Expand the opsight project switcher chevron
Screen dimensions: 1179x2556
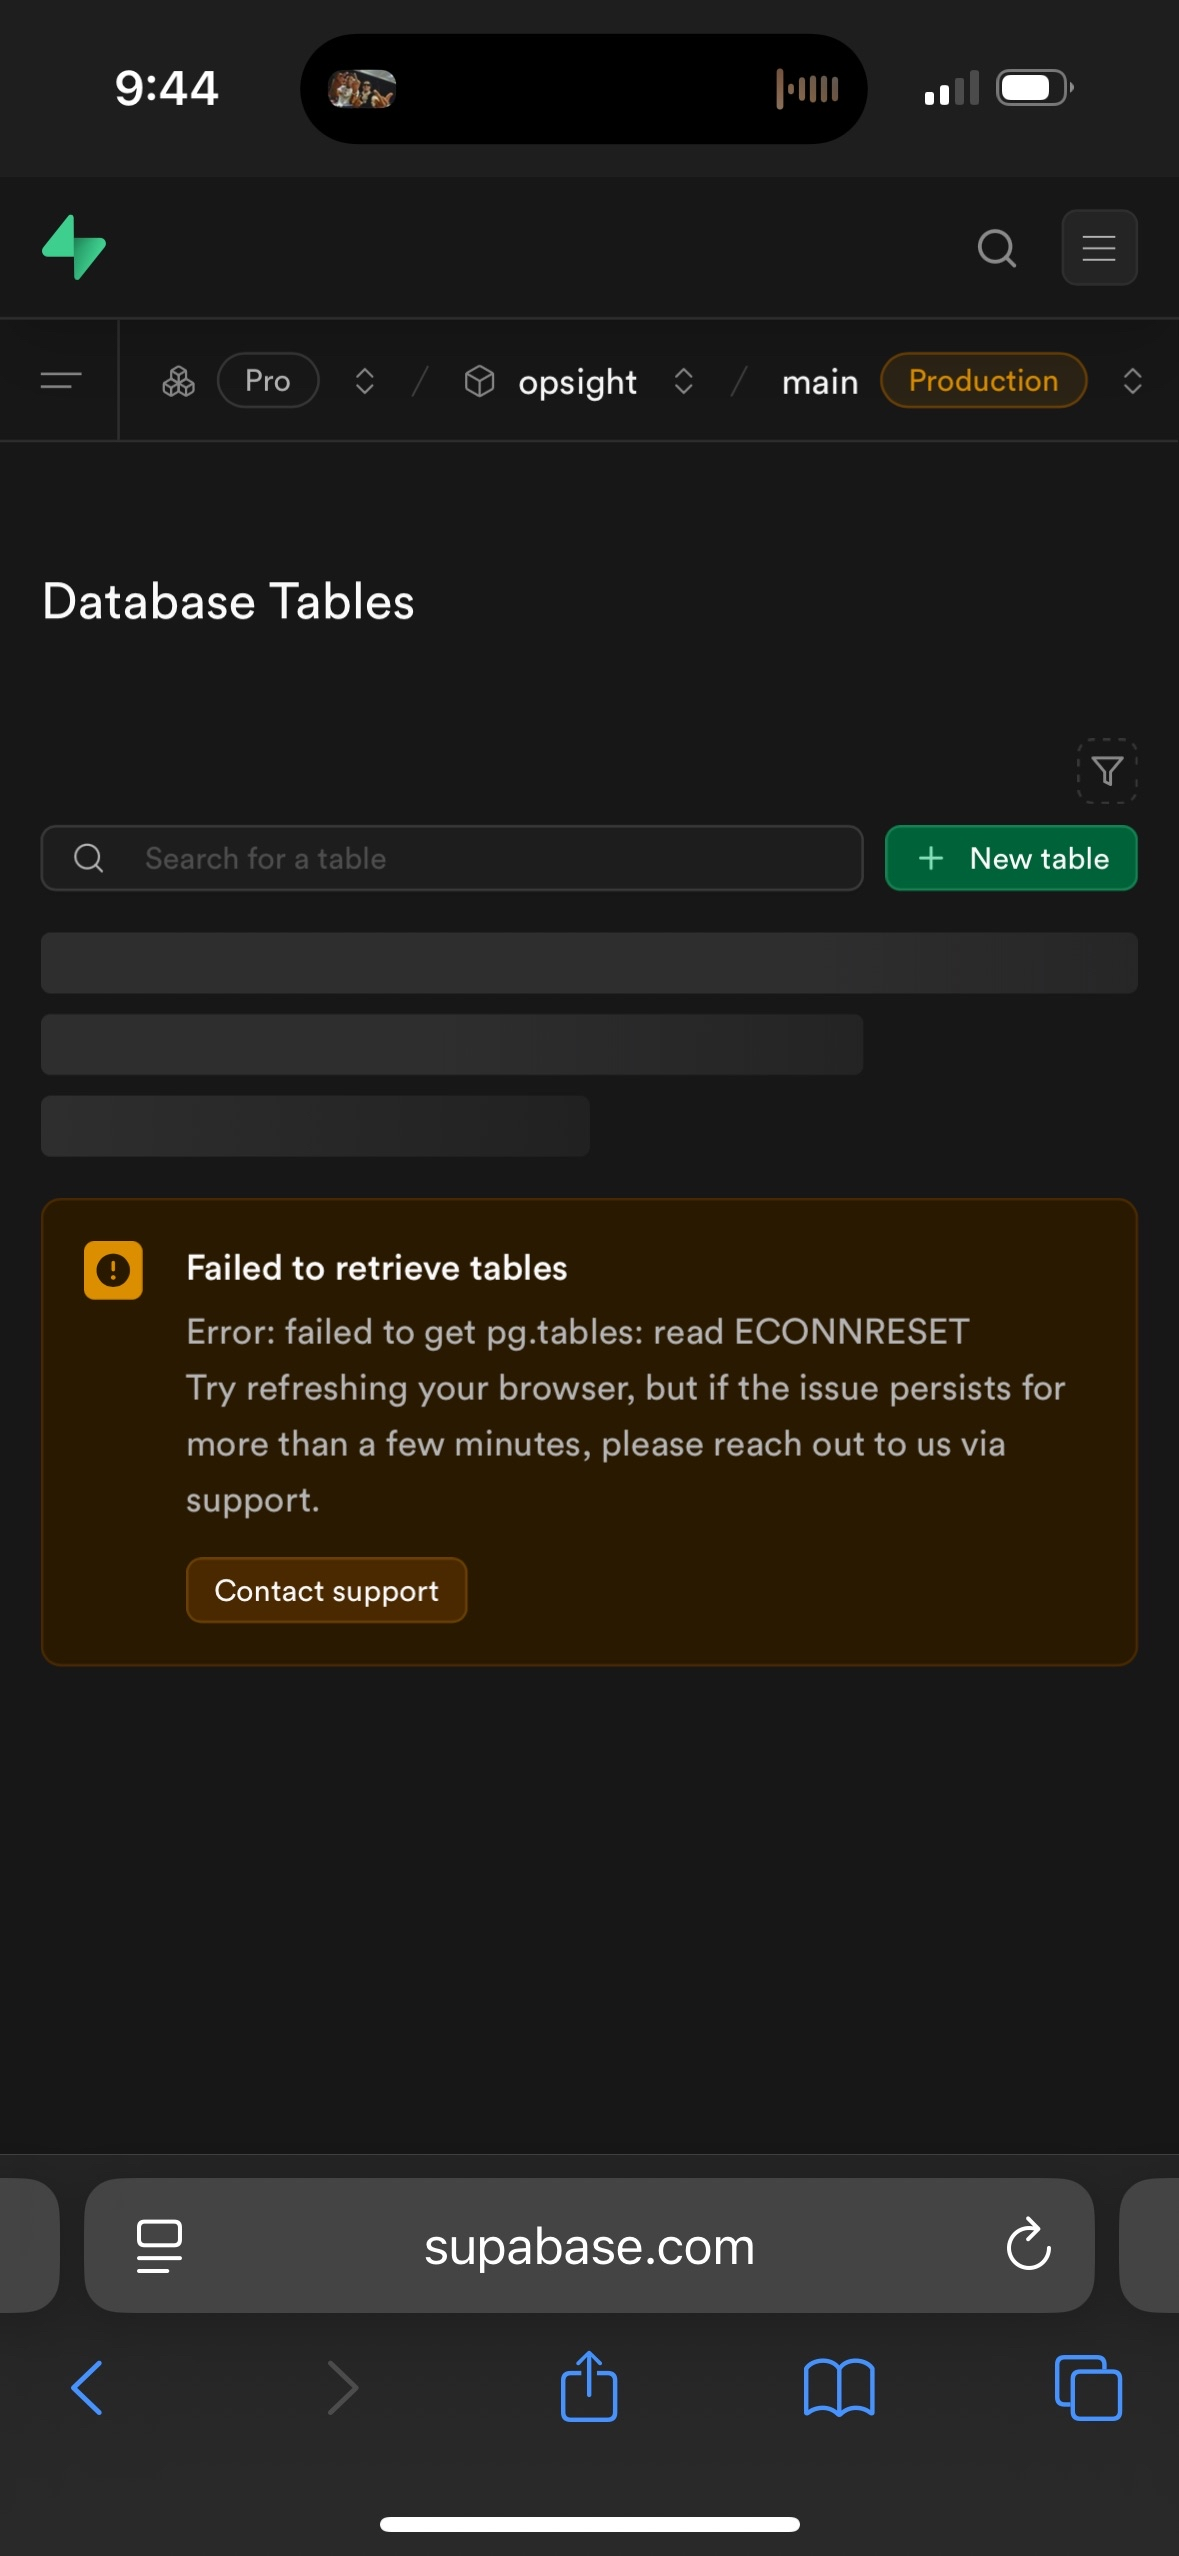[684, 381]
